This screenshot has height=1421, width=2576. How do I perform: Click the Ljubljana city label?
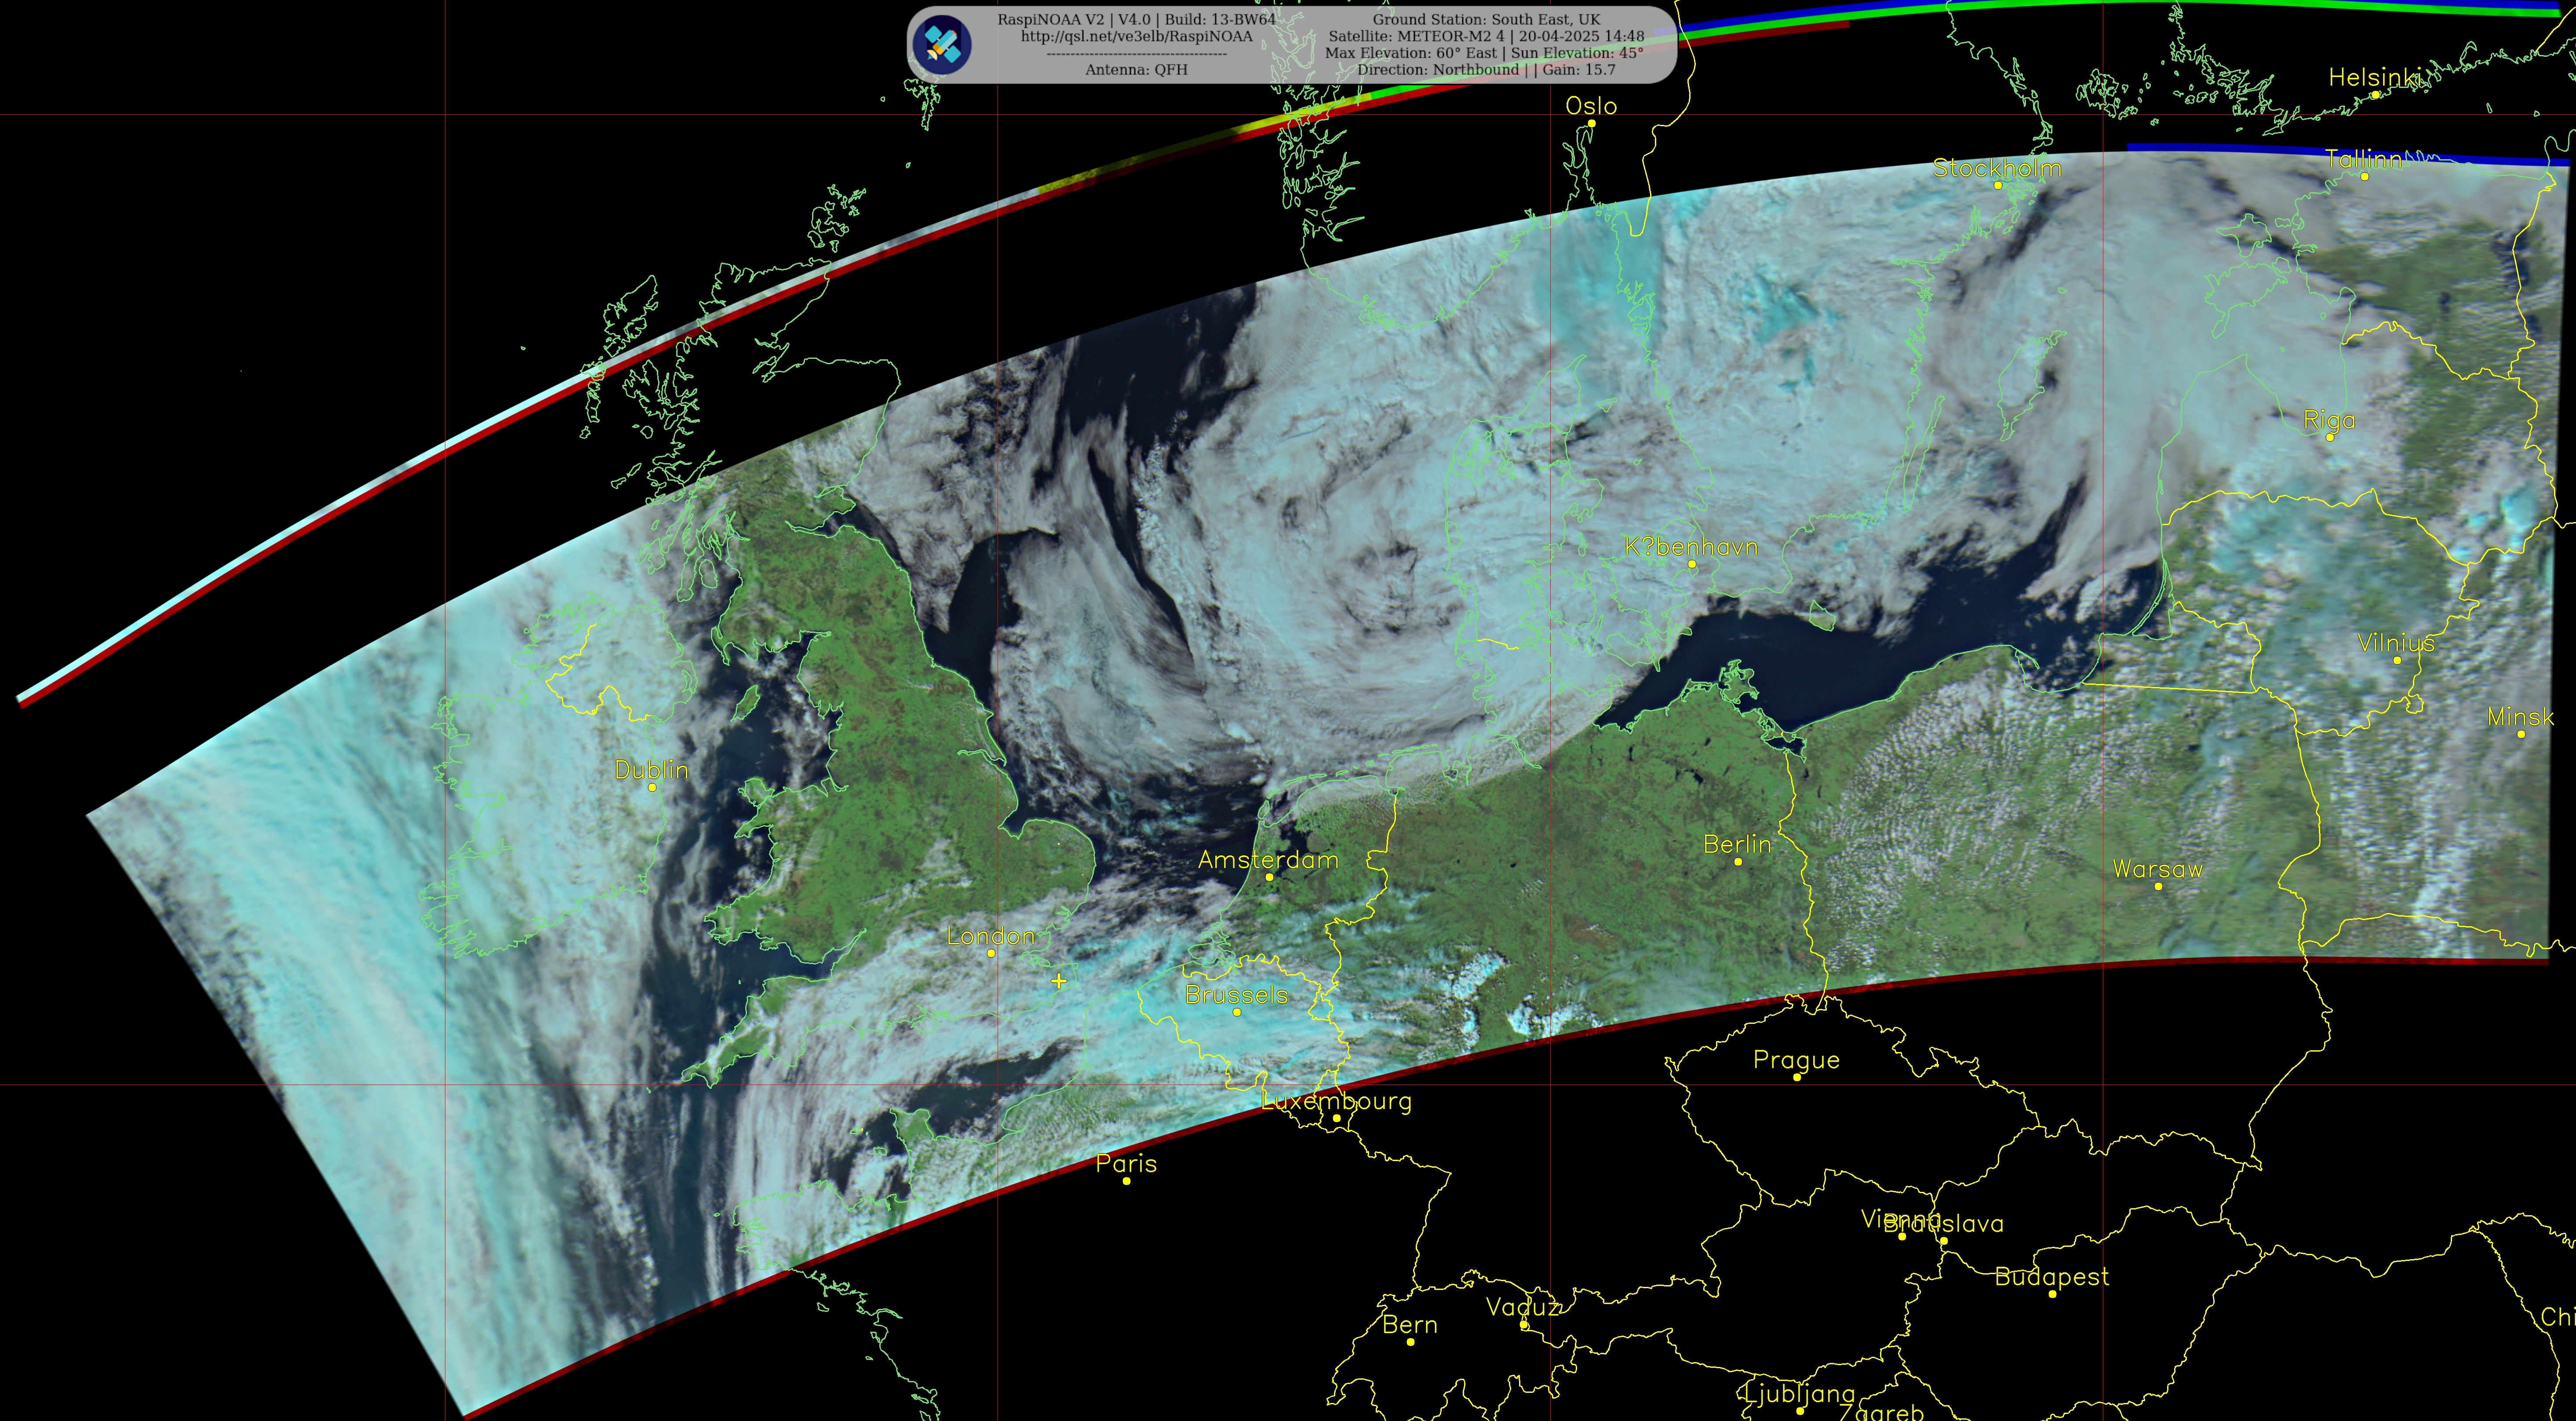[1799, 1394]
